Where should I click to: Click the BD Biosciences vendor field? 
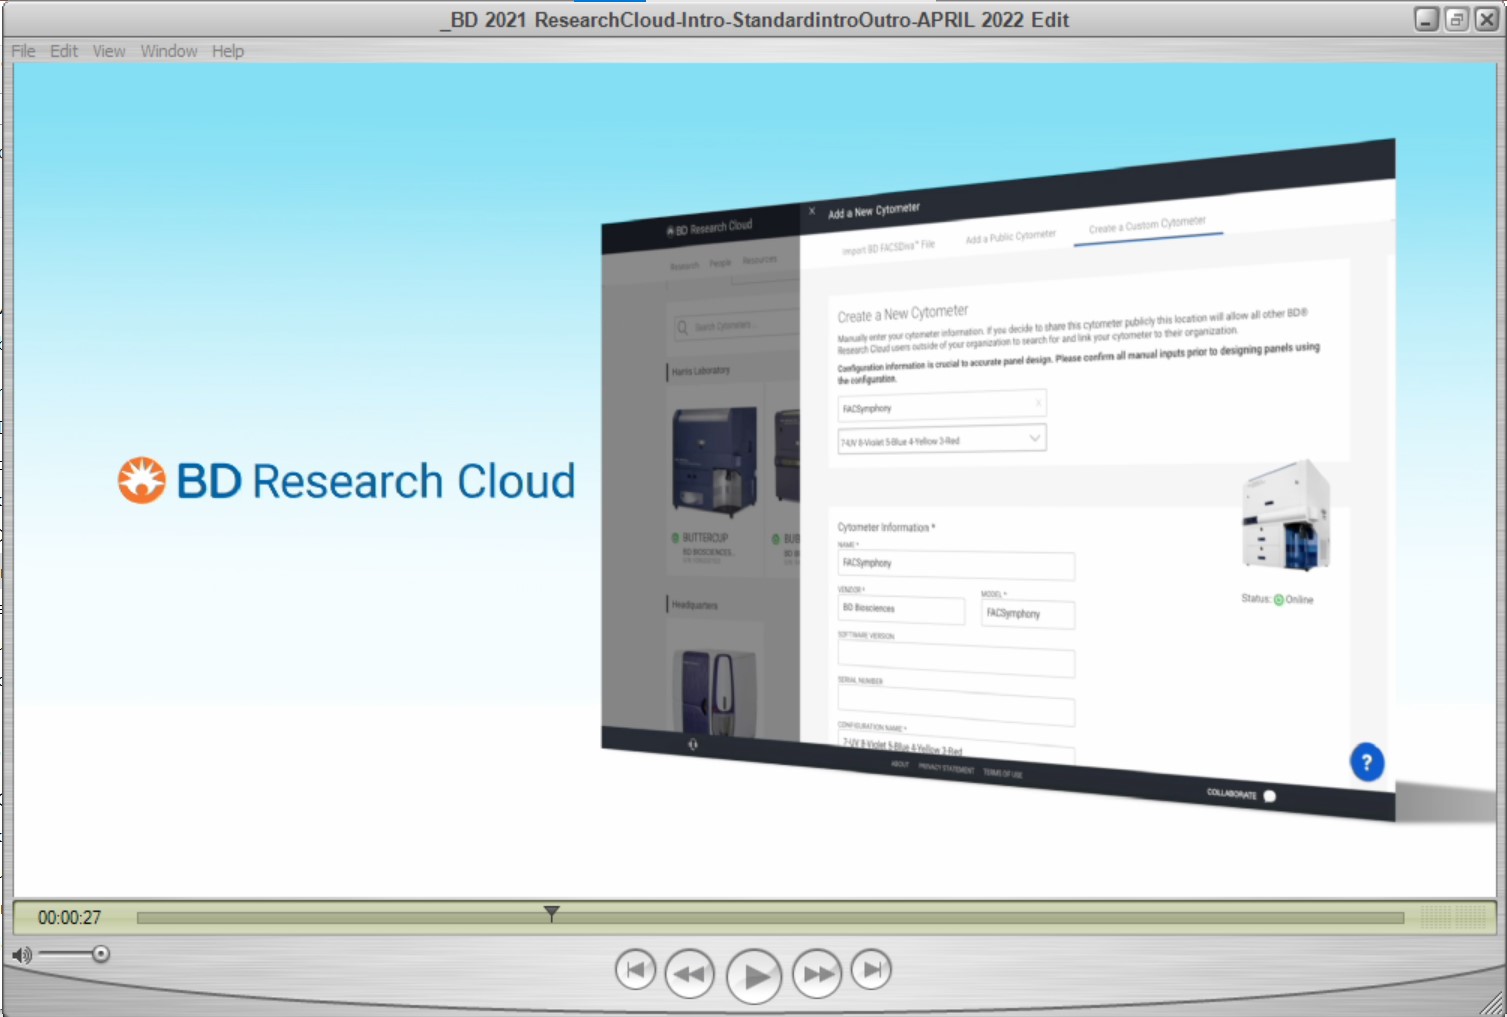click(x=901, y=609)
